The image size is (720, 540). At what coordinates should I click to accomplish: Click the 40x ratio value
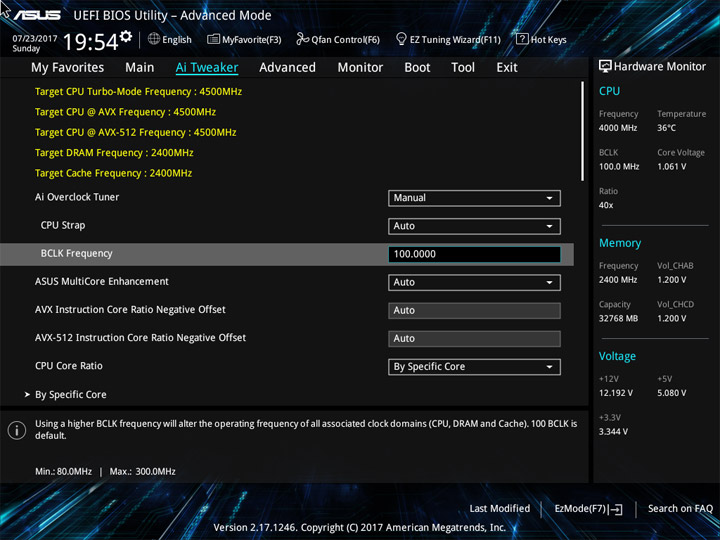click(606, 205)
